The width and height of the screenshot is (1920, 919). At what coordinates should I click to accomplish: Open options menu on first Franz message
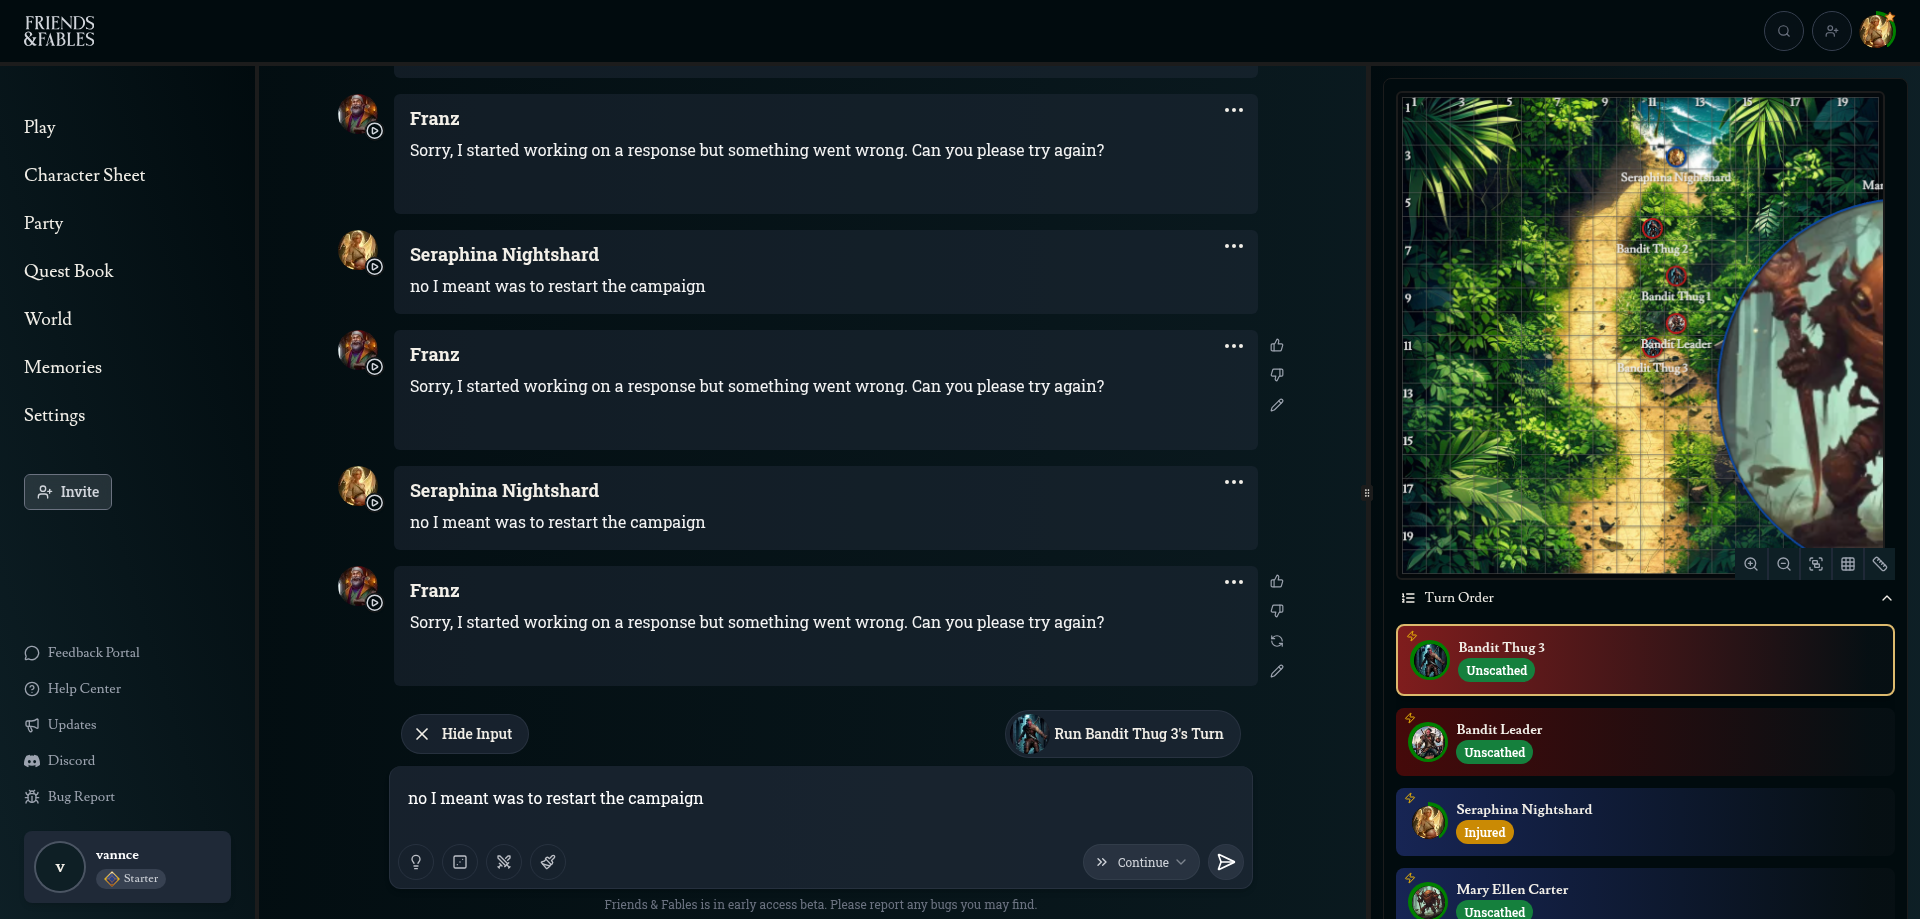pos(1234,110)
